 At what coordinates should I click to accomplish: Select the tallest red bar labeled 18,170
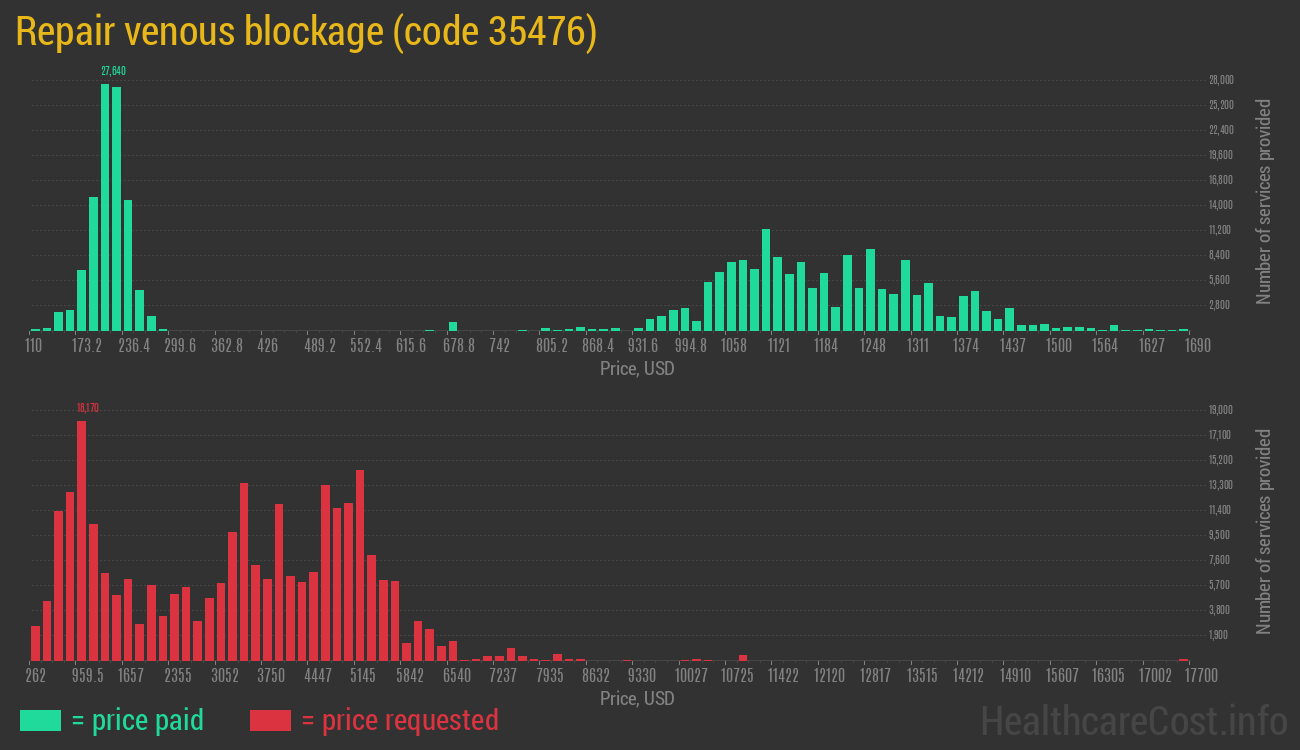(x=82, y=540)
